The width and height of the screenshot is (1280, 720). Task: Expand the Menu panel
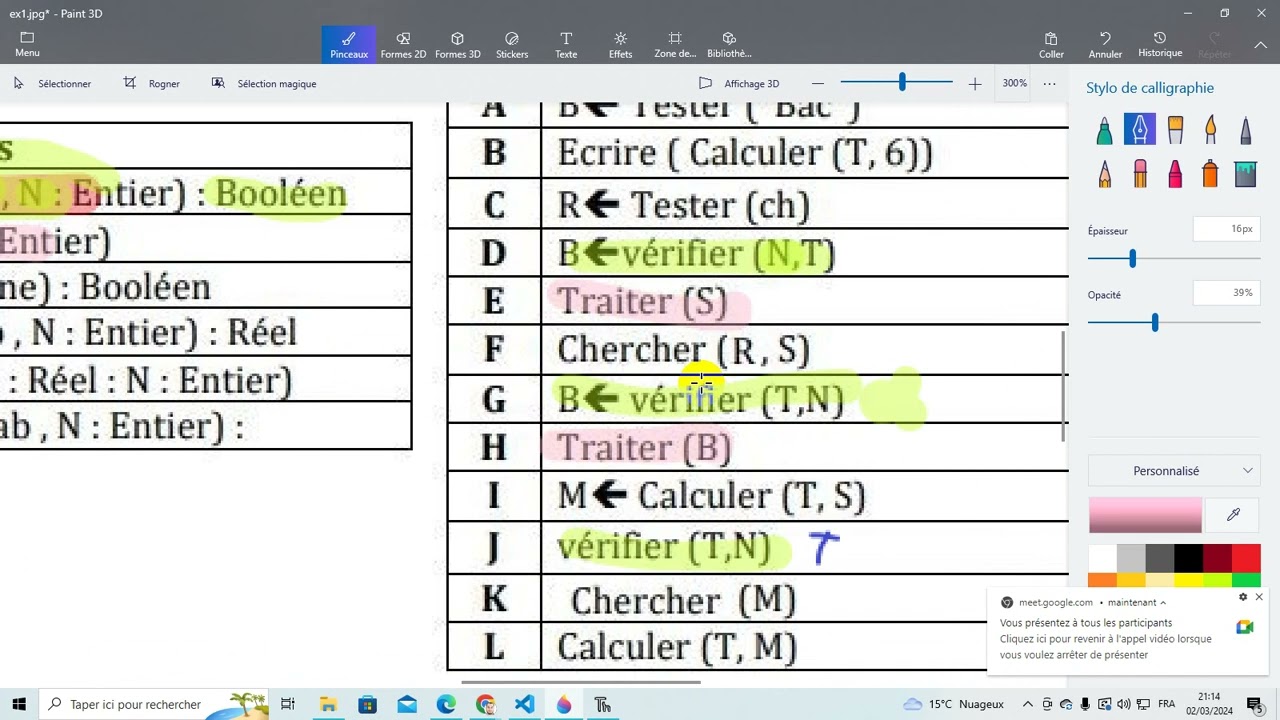(x=27, y=44)
